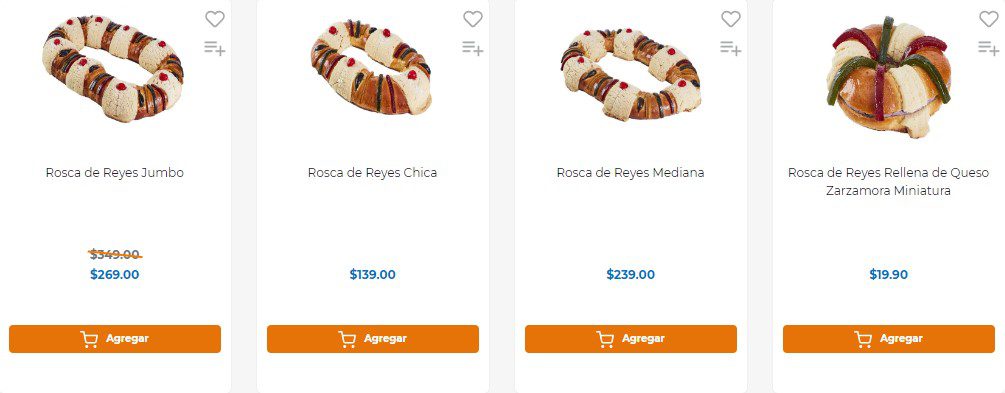Open the Rosca de Reyes Jumbo title link
The width and height of the screenshot is (1005, 393).
pyautogui.click(x=115, y=172)
